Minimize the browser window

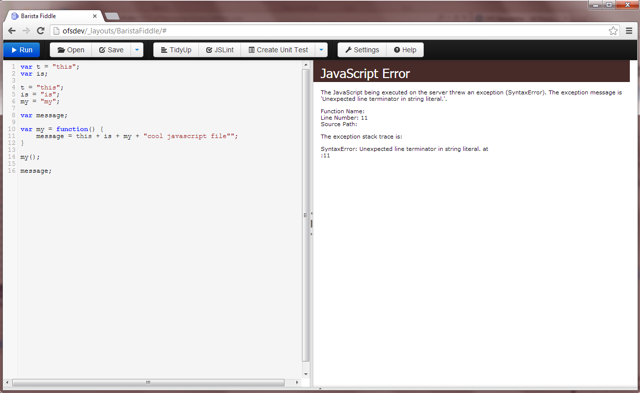click(596, 5)
